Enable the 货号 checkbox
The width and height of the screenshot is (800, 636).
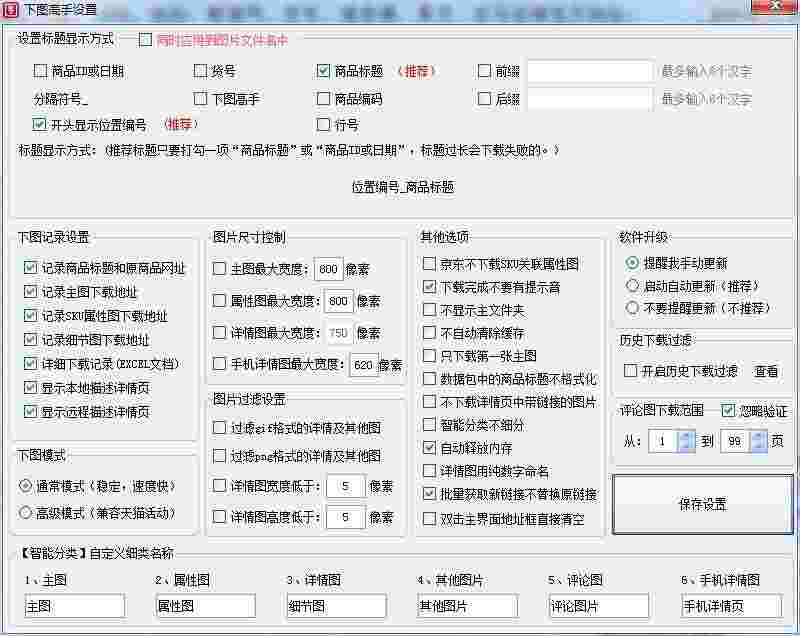pyautogui.click(x=200, y=71)
